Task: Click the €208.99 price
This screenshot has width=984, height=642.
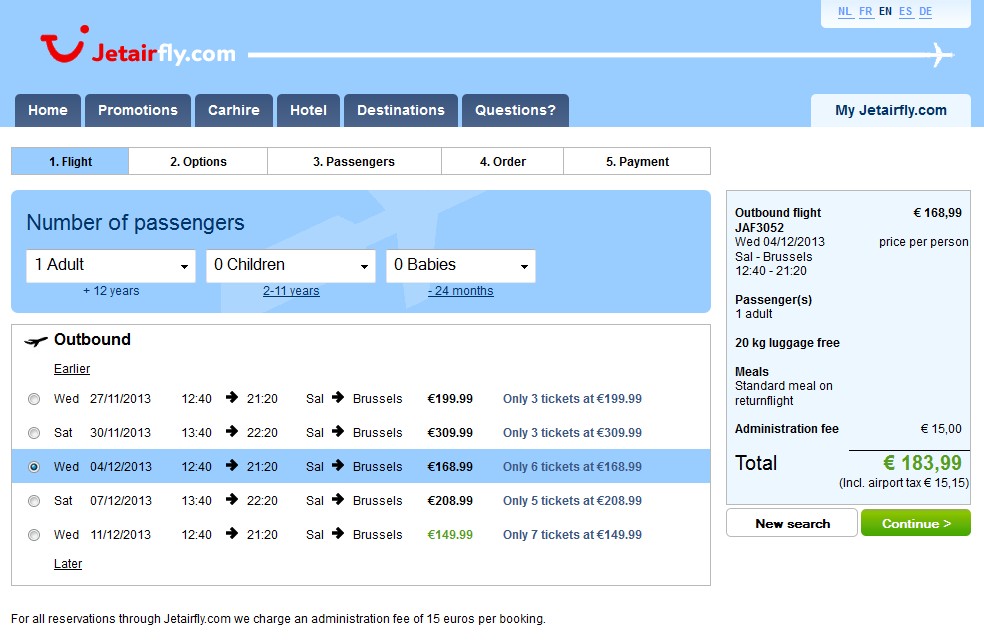Action: pos(450,500)
